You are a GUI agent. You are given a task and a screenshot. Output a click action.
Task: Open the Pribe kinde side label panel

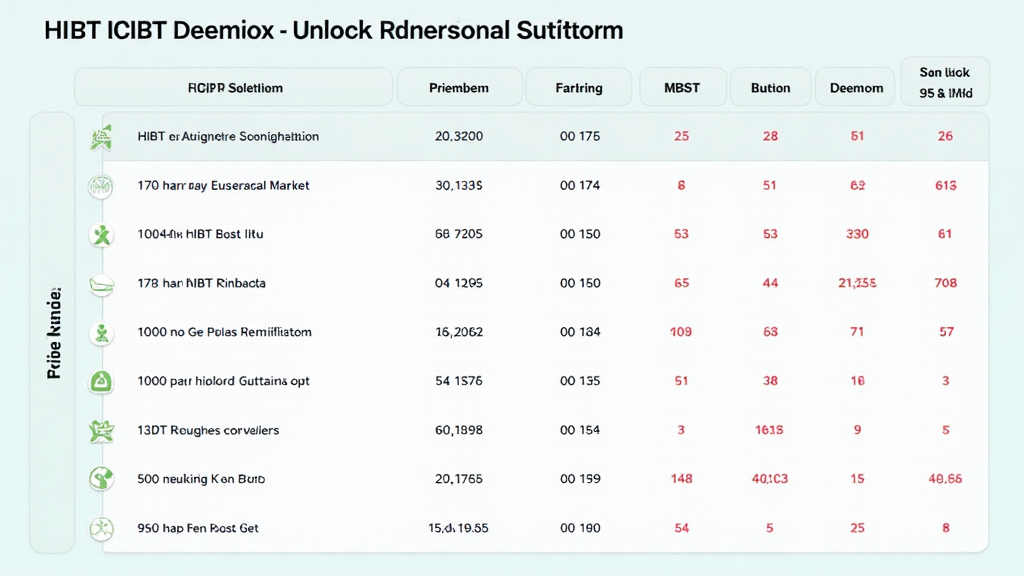pyautogui.click(x=53, y=333)
